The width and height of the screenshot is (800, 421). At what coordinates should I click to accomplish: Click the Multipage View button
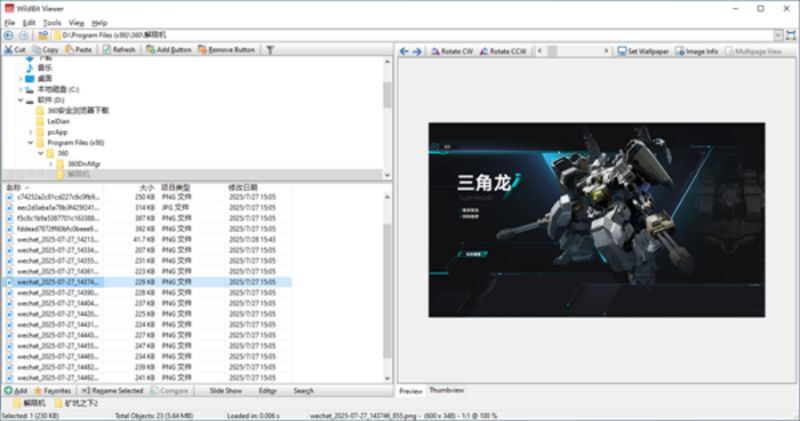(x=753, y=51)
